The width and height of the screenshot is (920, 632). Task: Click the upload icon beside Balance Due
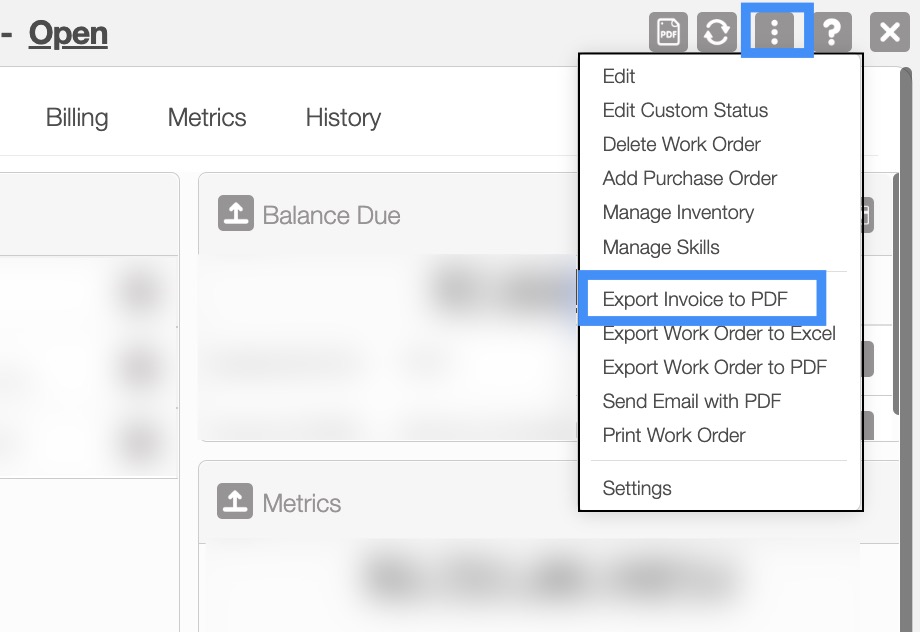pos(236,214)
